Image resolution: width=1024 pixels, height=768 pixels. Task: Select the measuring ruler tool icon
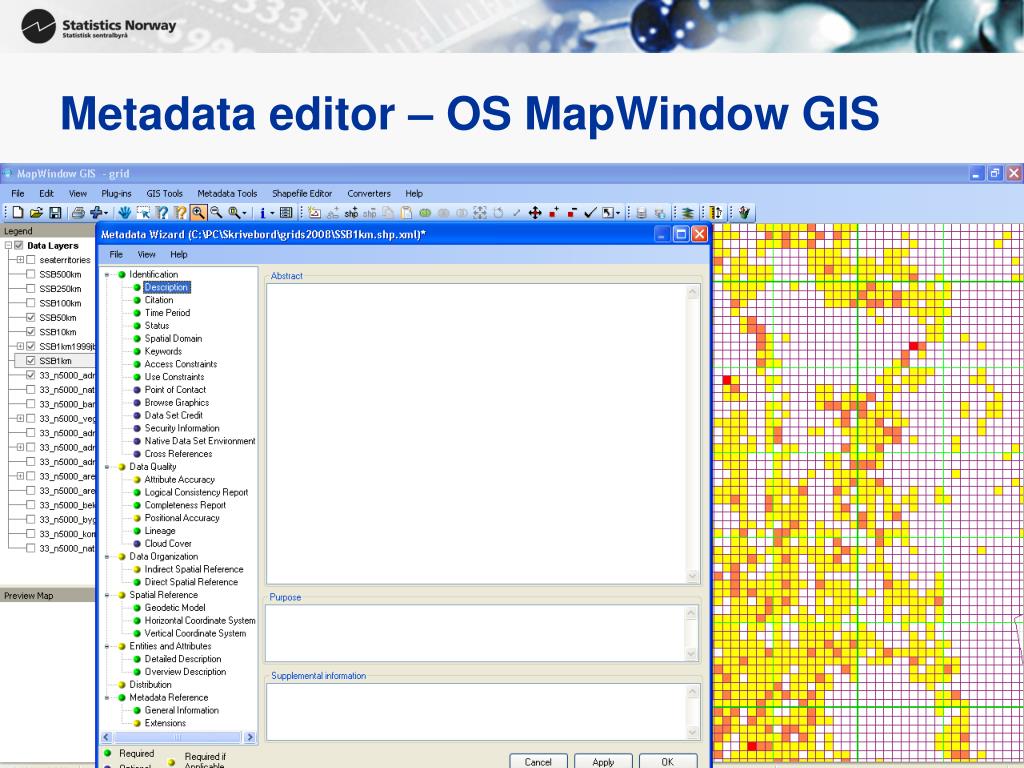(x=716, y=212)
